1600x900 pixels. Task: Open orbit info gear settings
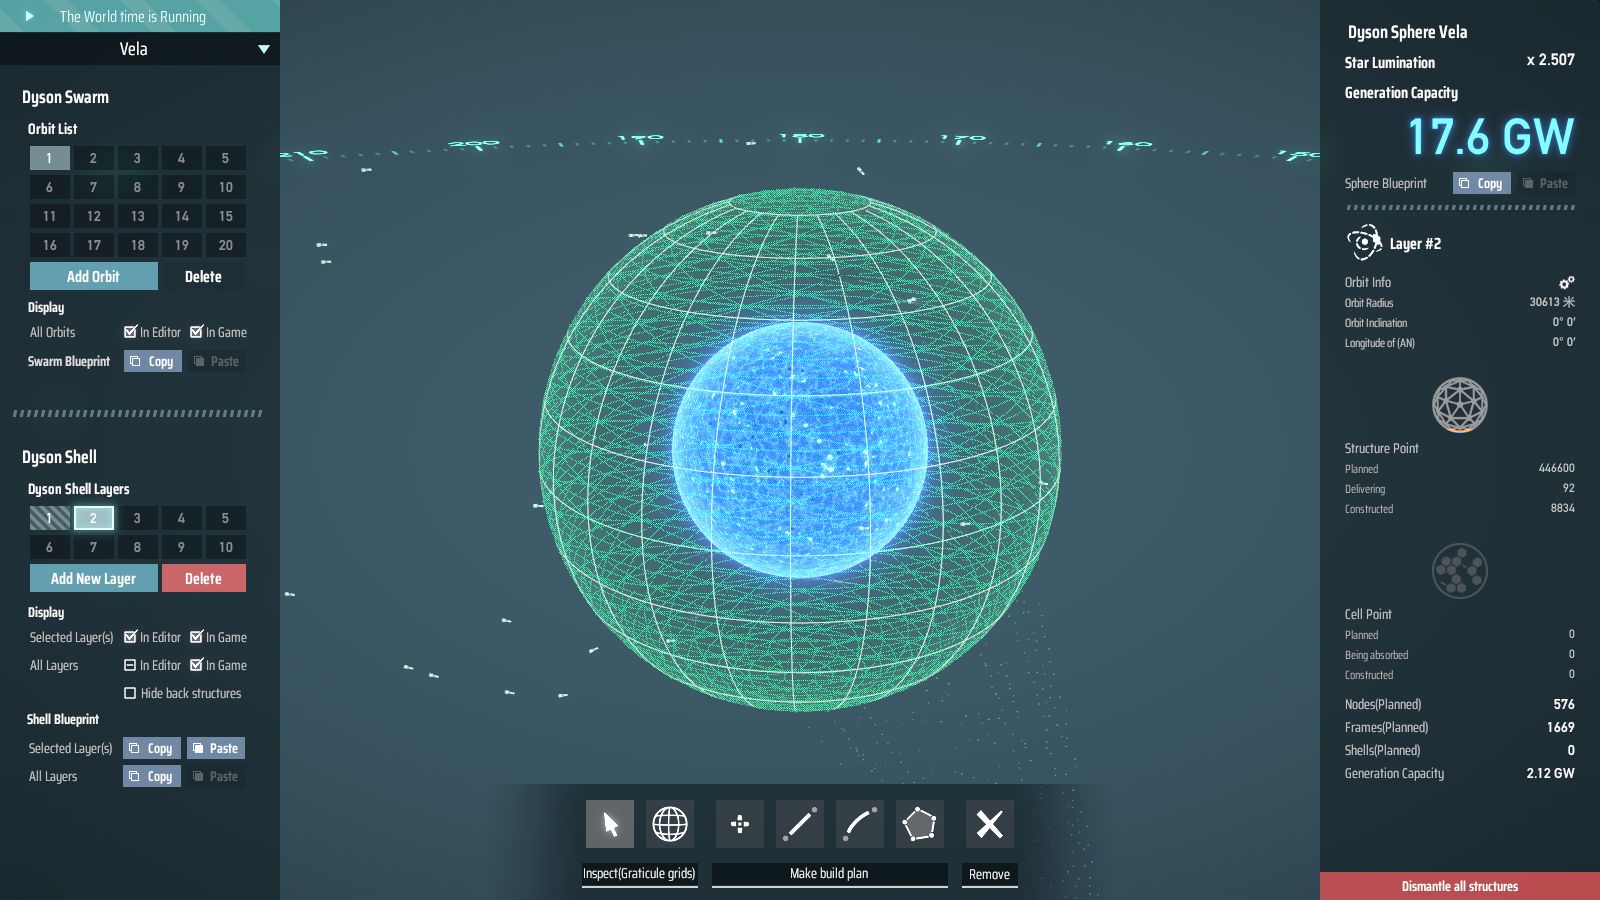[1566, 283]
